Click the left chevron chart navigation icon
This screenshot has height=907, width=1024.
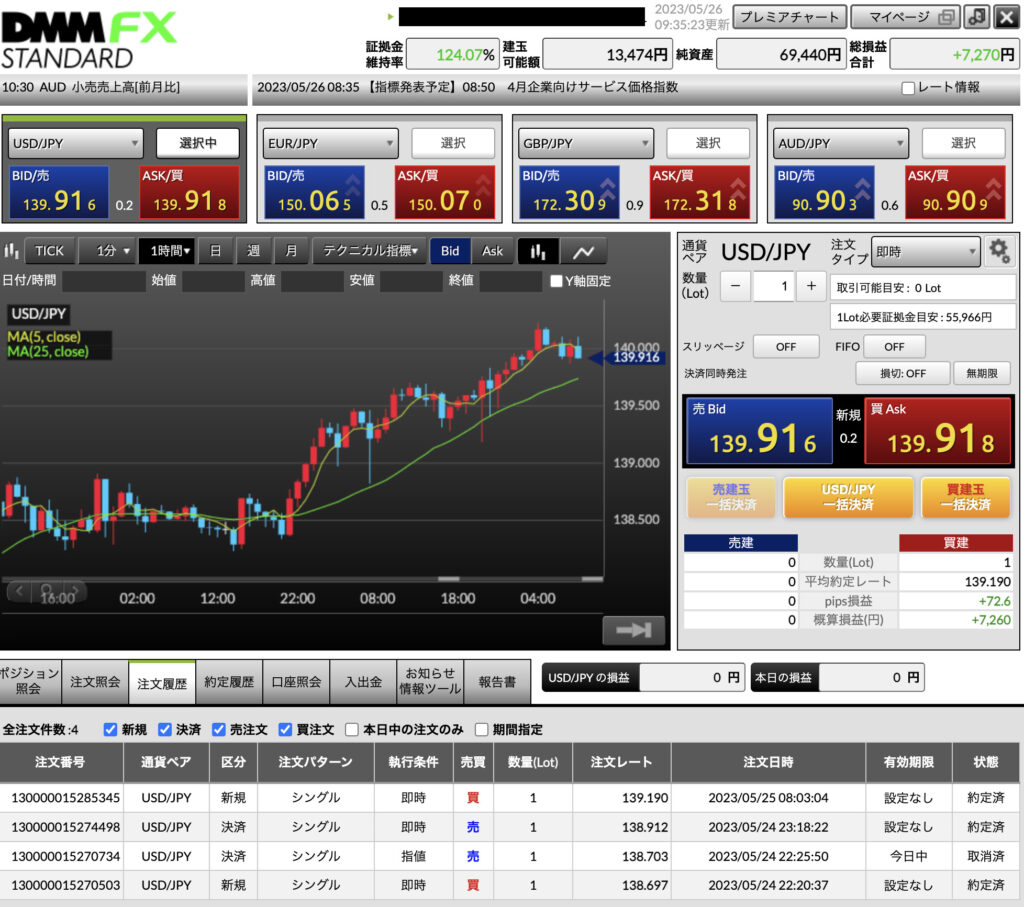(18, 592)
